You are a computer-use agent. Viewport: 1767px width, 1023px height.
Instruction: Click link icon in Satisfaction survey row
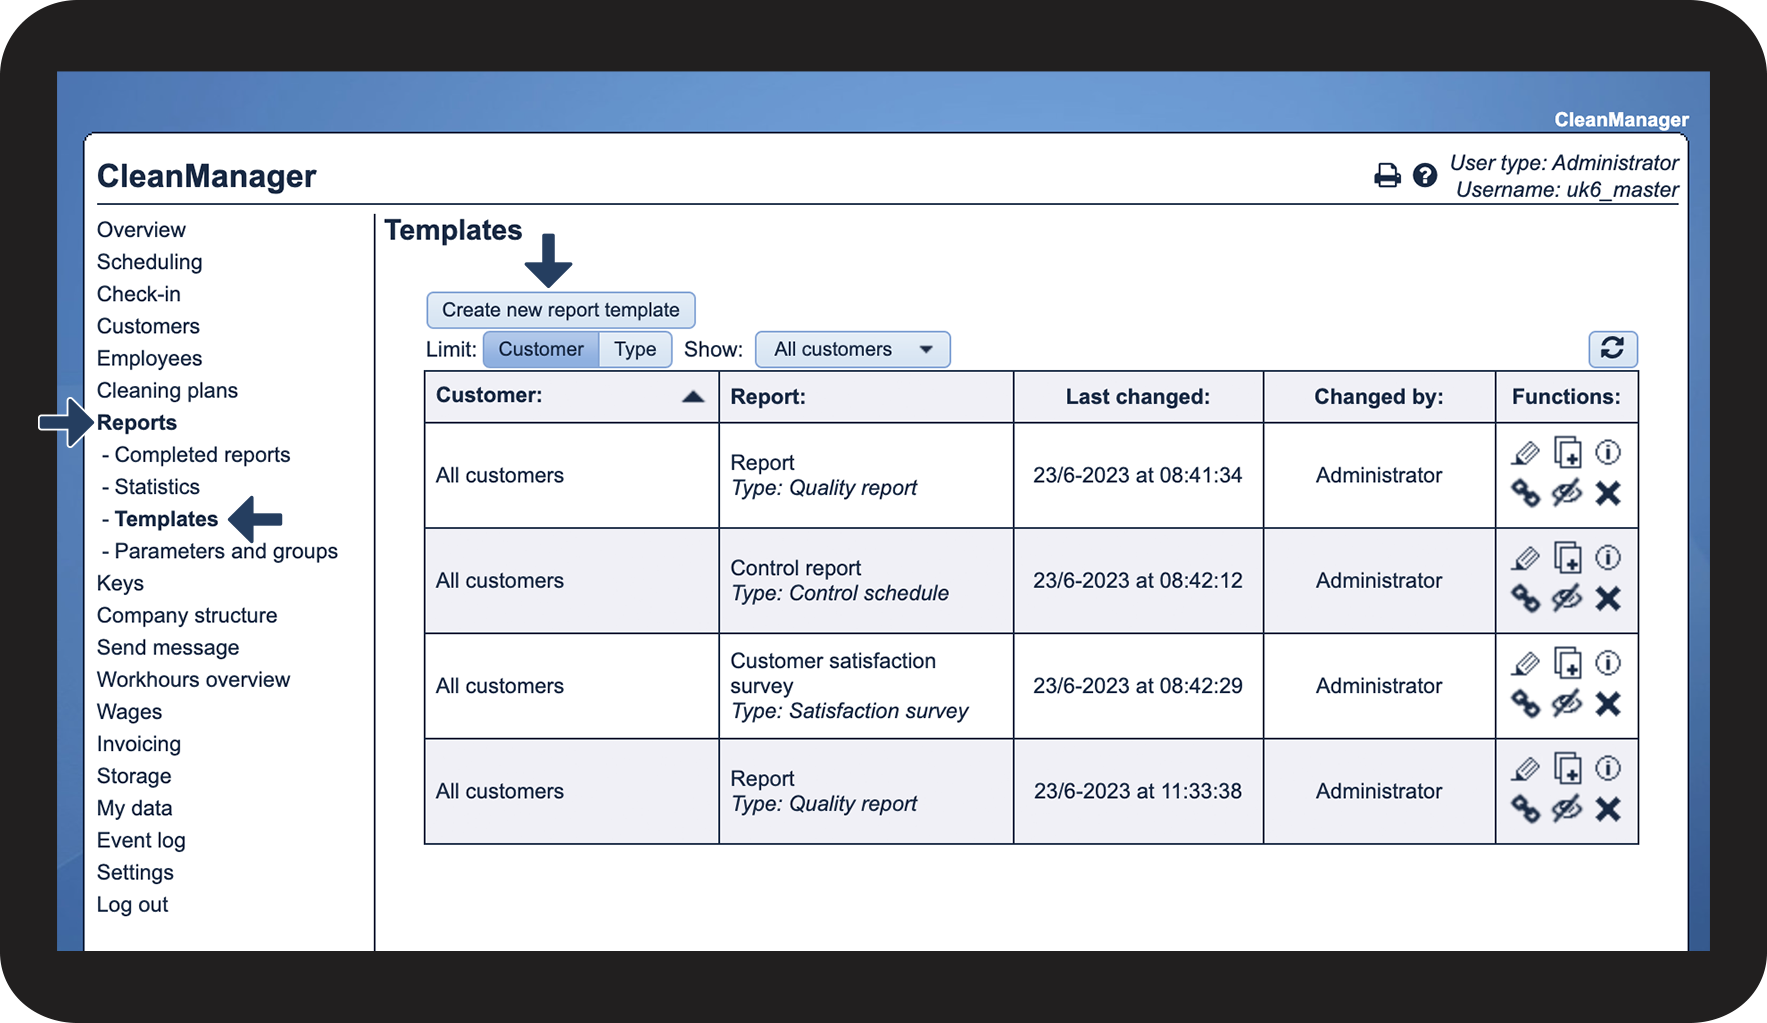coord(1525,704)
